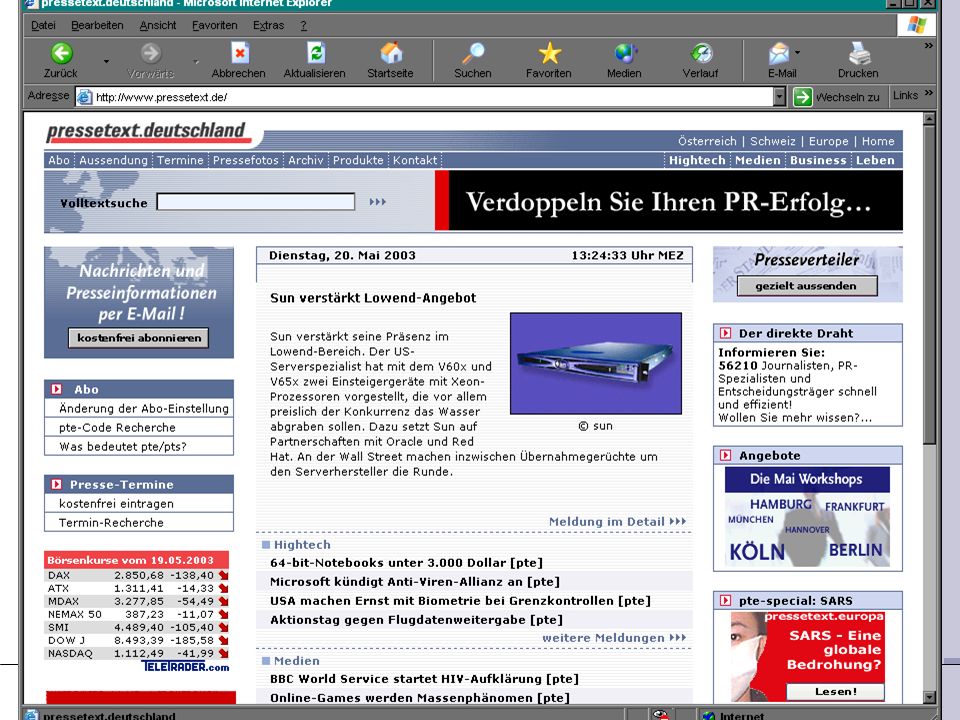Viewport: 960px width, 720px height.
Task: Read Microsoft kündigt Anti-Viren-Allianz an article
Action: [415, 582]
